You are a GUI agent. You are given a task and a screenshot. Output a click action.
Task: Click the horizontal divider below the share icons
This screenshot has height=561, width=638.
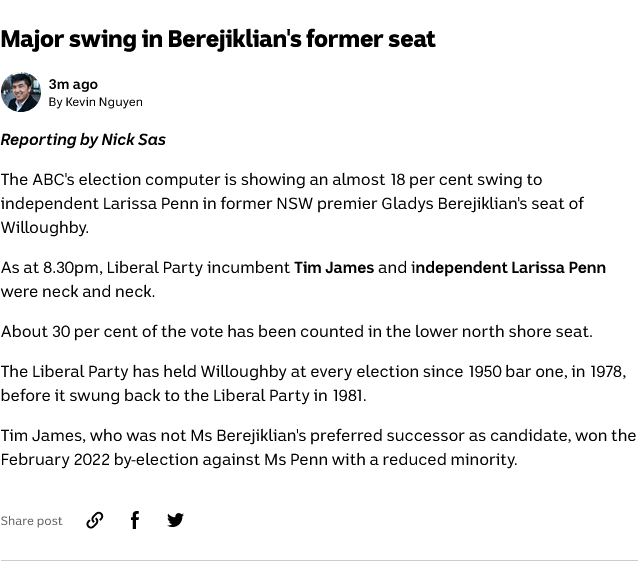point(319,560)
